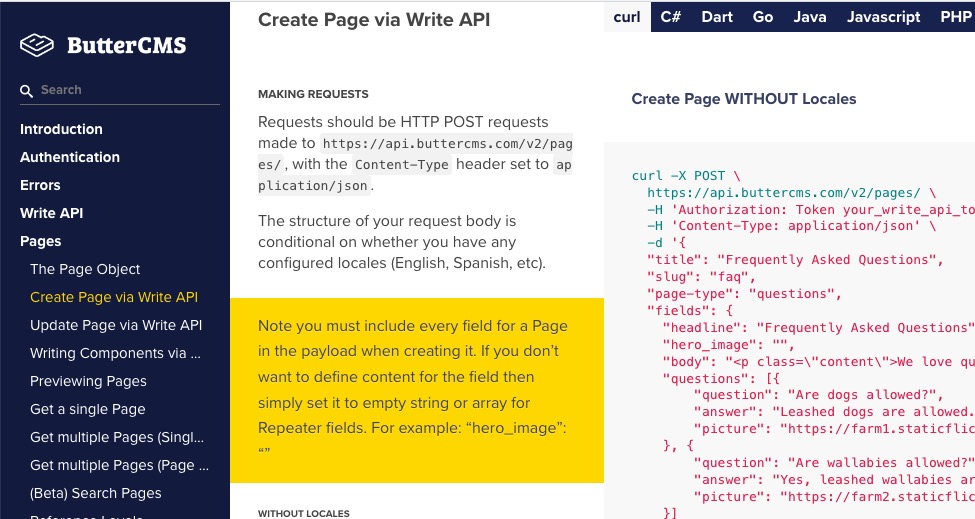Switch to the Javascript code tab
Image resolution: width=975 pixels, height=519 pixels.
(884, 17)
